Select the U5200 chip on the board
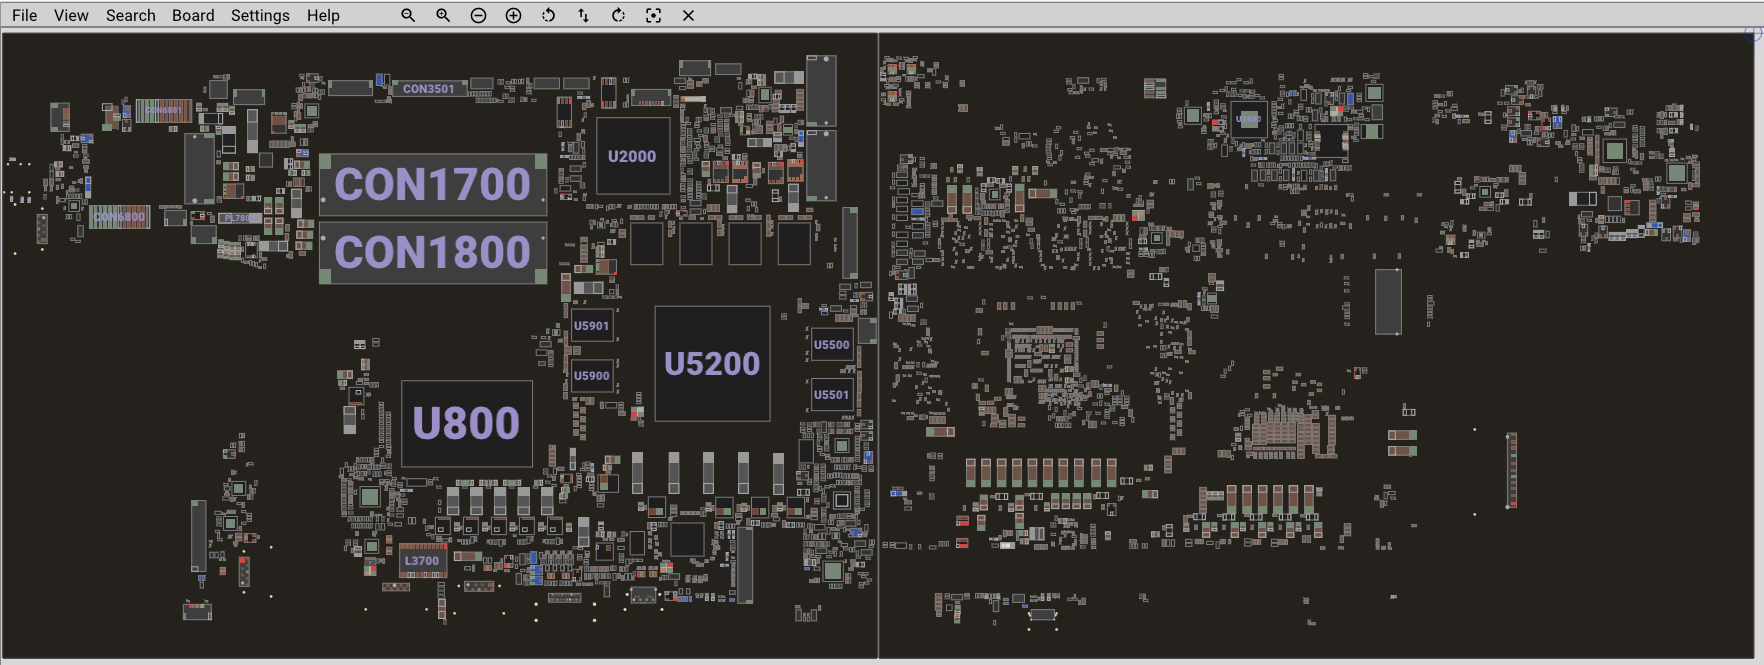This screenshot has width=1764, height=665. pos(712,364)
